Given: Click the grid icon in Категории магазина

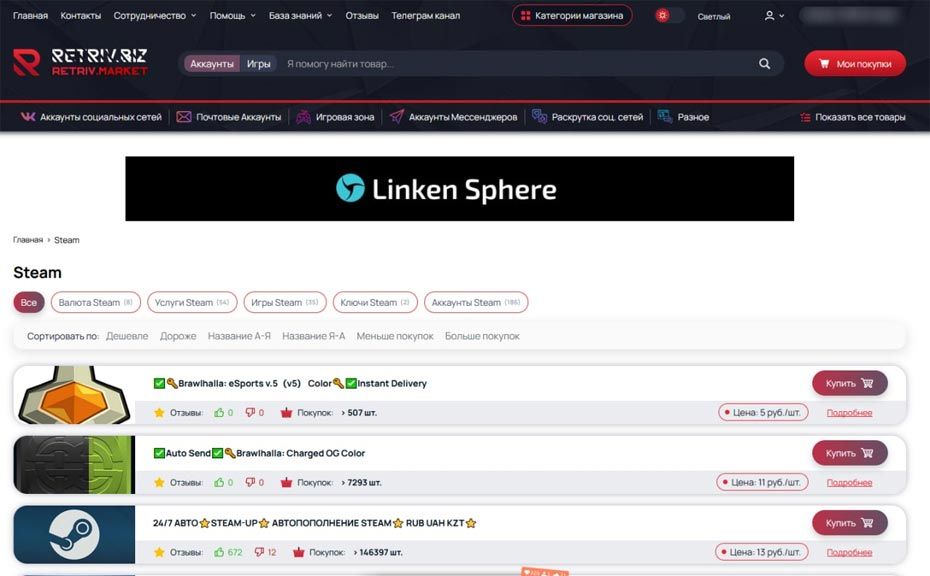Looking at the screenshot, I should (x=525, y=16).
